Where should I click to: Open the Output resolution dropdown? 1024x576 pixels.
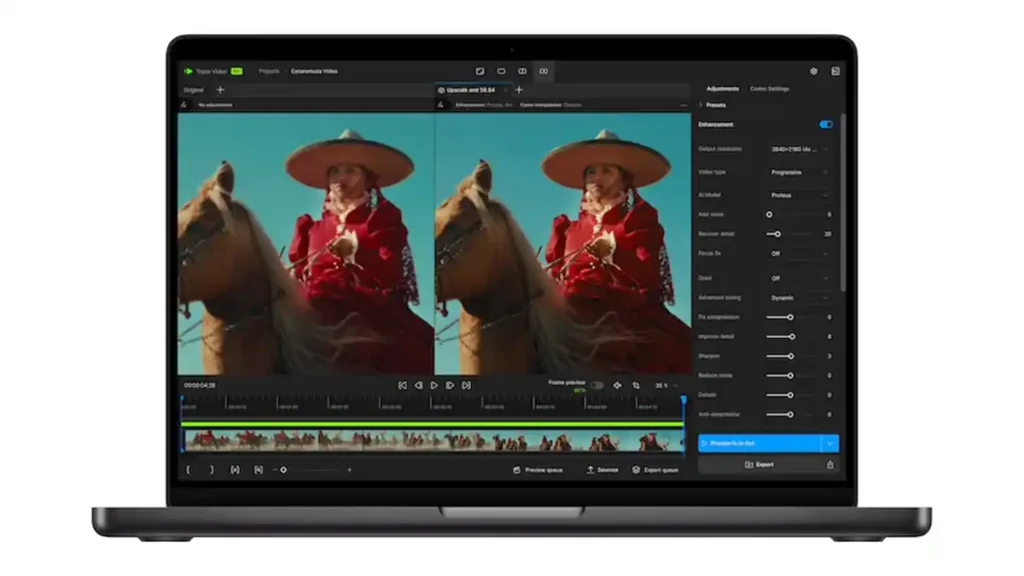tap(798, 149)
